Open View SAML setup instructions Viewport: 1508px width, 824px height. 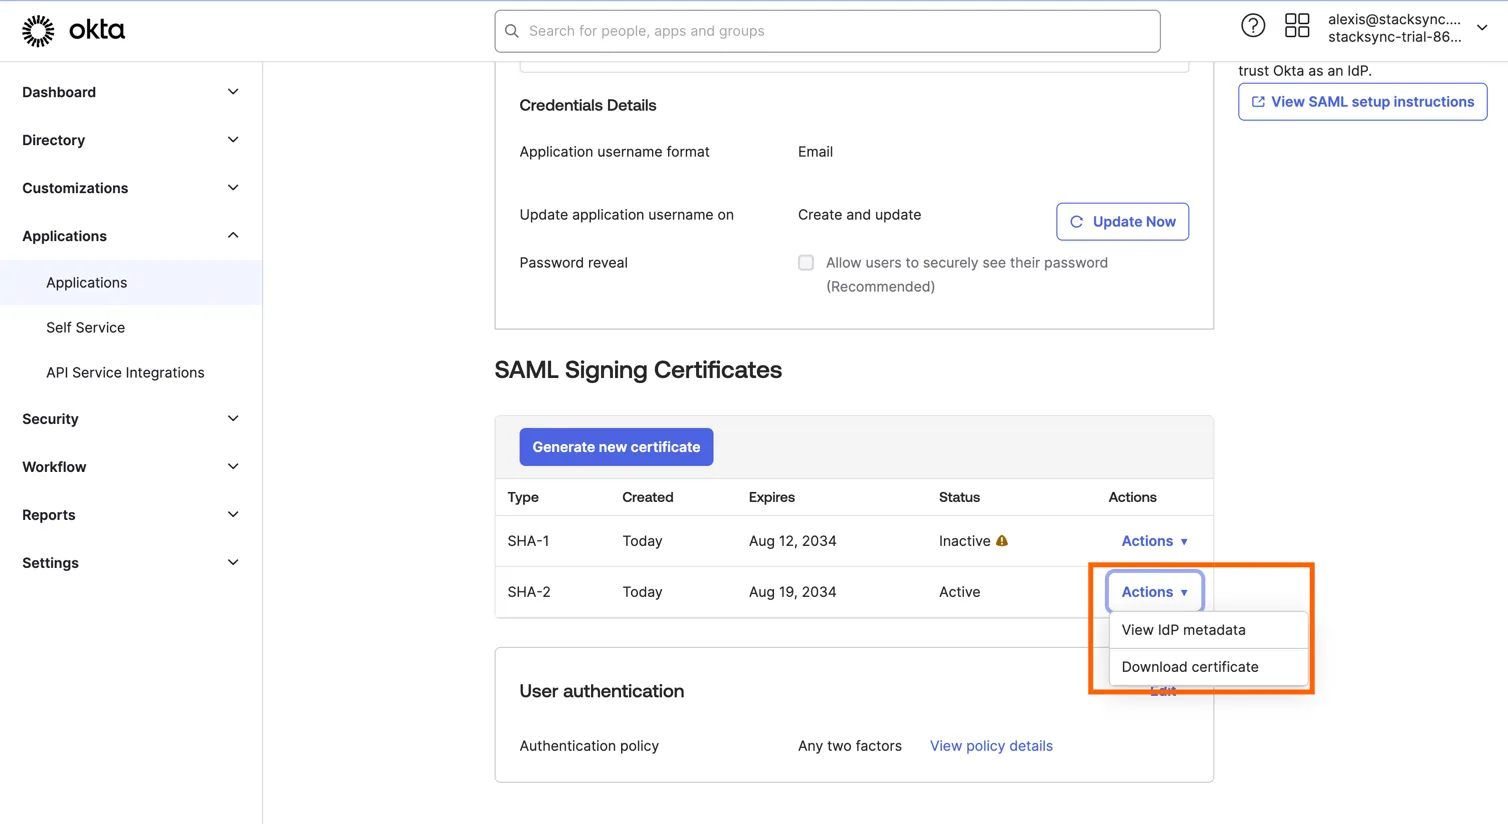[1362, 102]
